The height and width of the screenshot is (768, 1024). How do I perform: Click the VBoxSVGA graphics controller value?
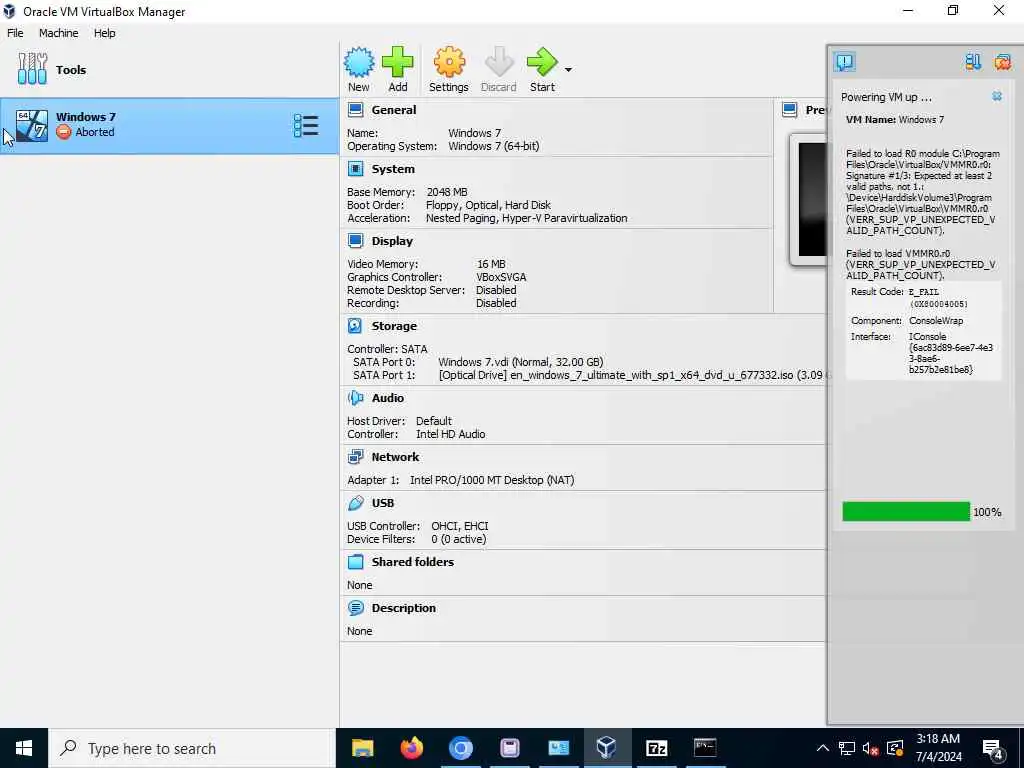(501, 277)
